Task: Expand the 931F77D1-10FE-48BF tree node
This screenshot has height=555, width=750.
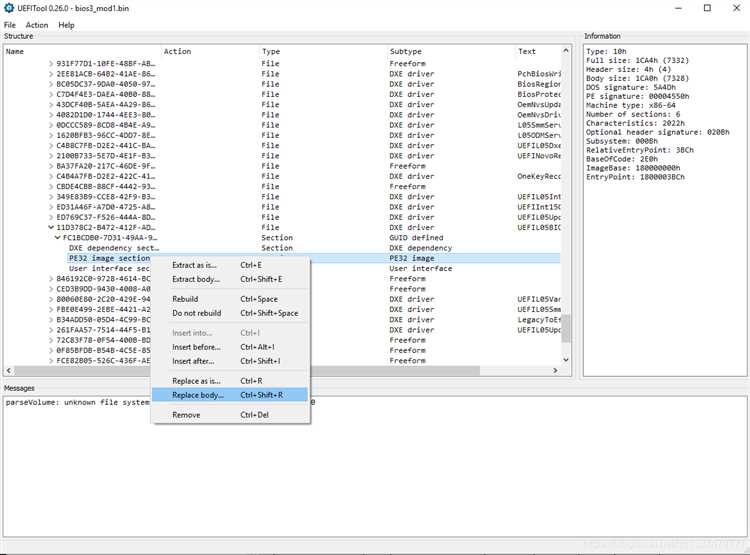Action: pos(51,64)
